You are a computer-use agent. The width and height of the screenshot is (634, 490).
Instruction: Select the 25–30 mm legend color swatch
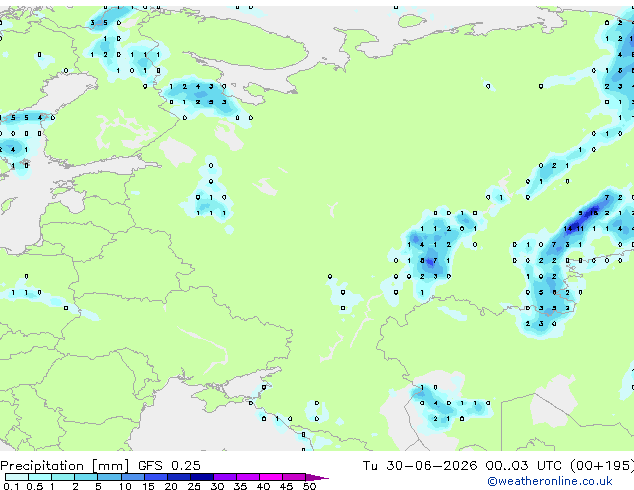(202, 477)
